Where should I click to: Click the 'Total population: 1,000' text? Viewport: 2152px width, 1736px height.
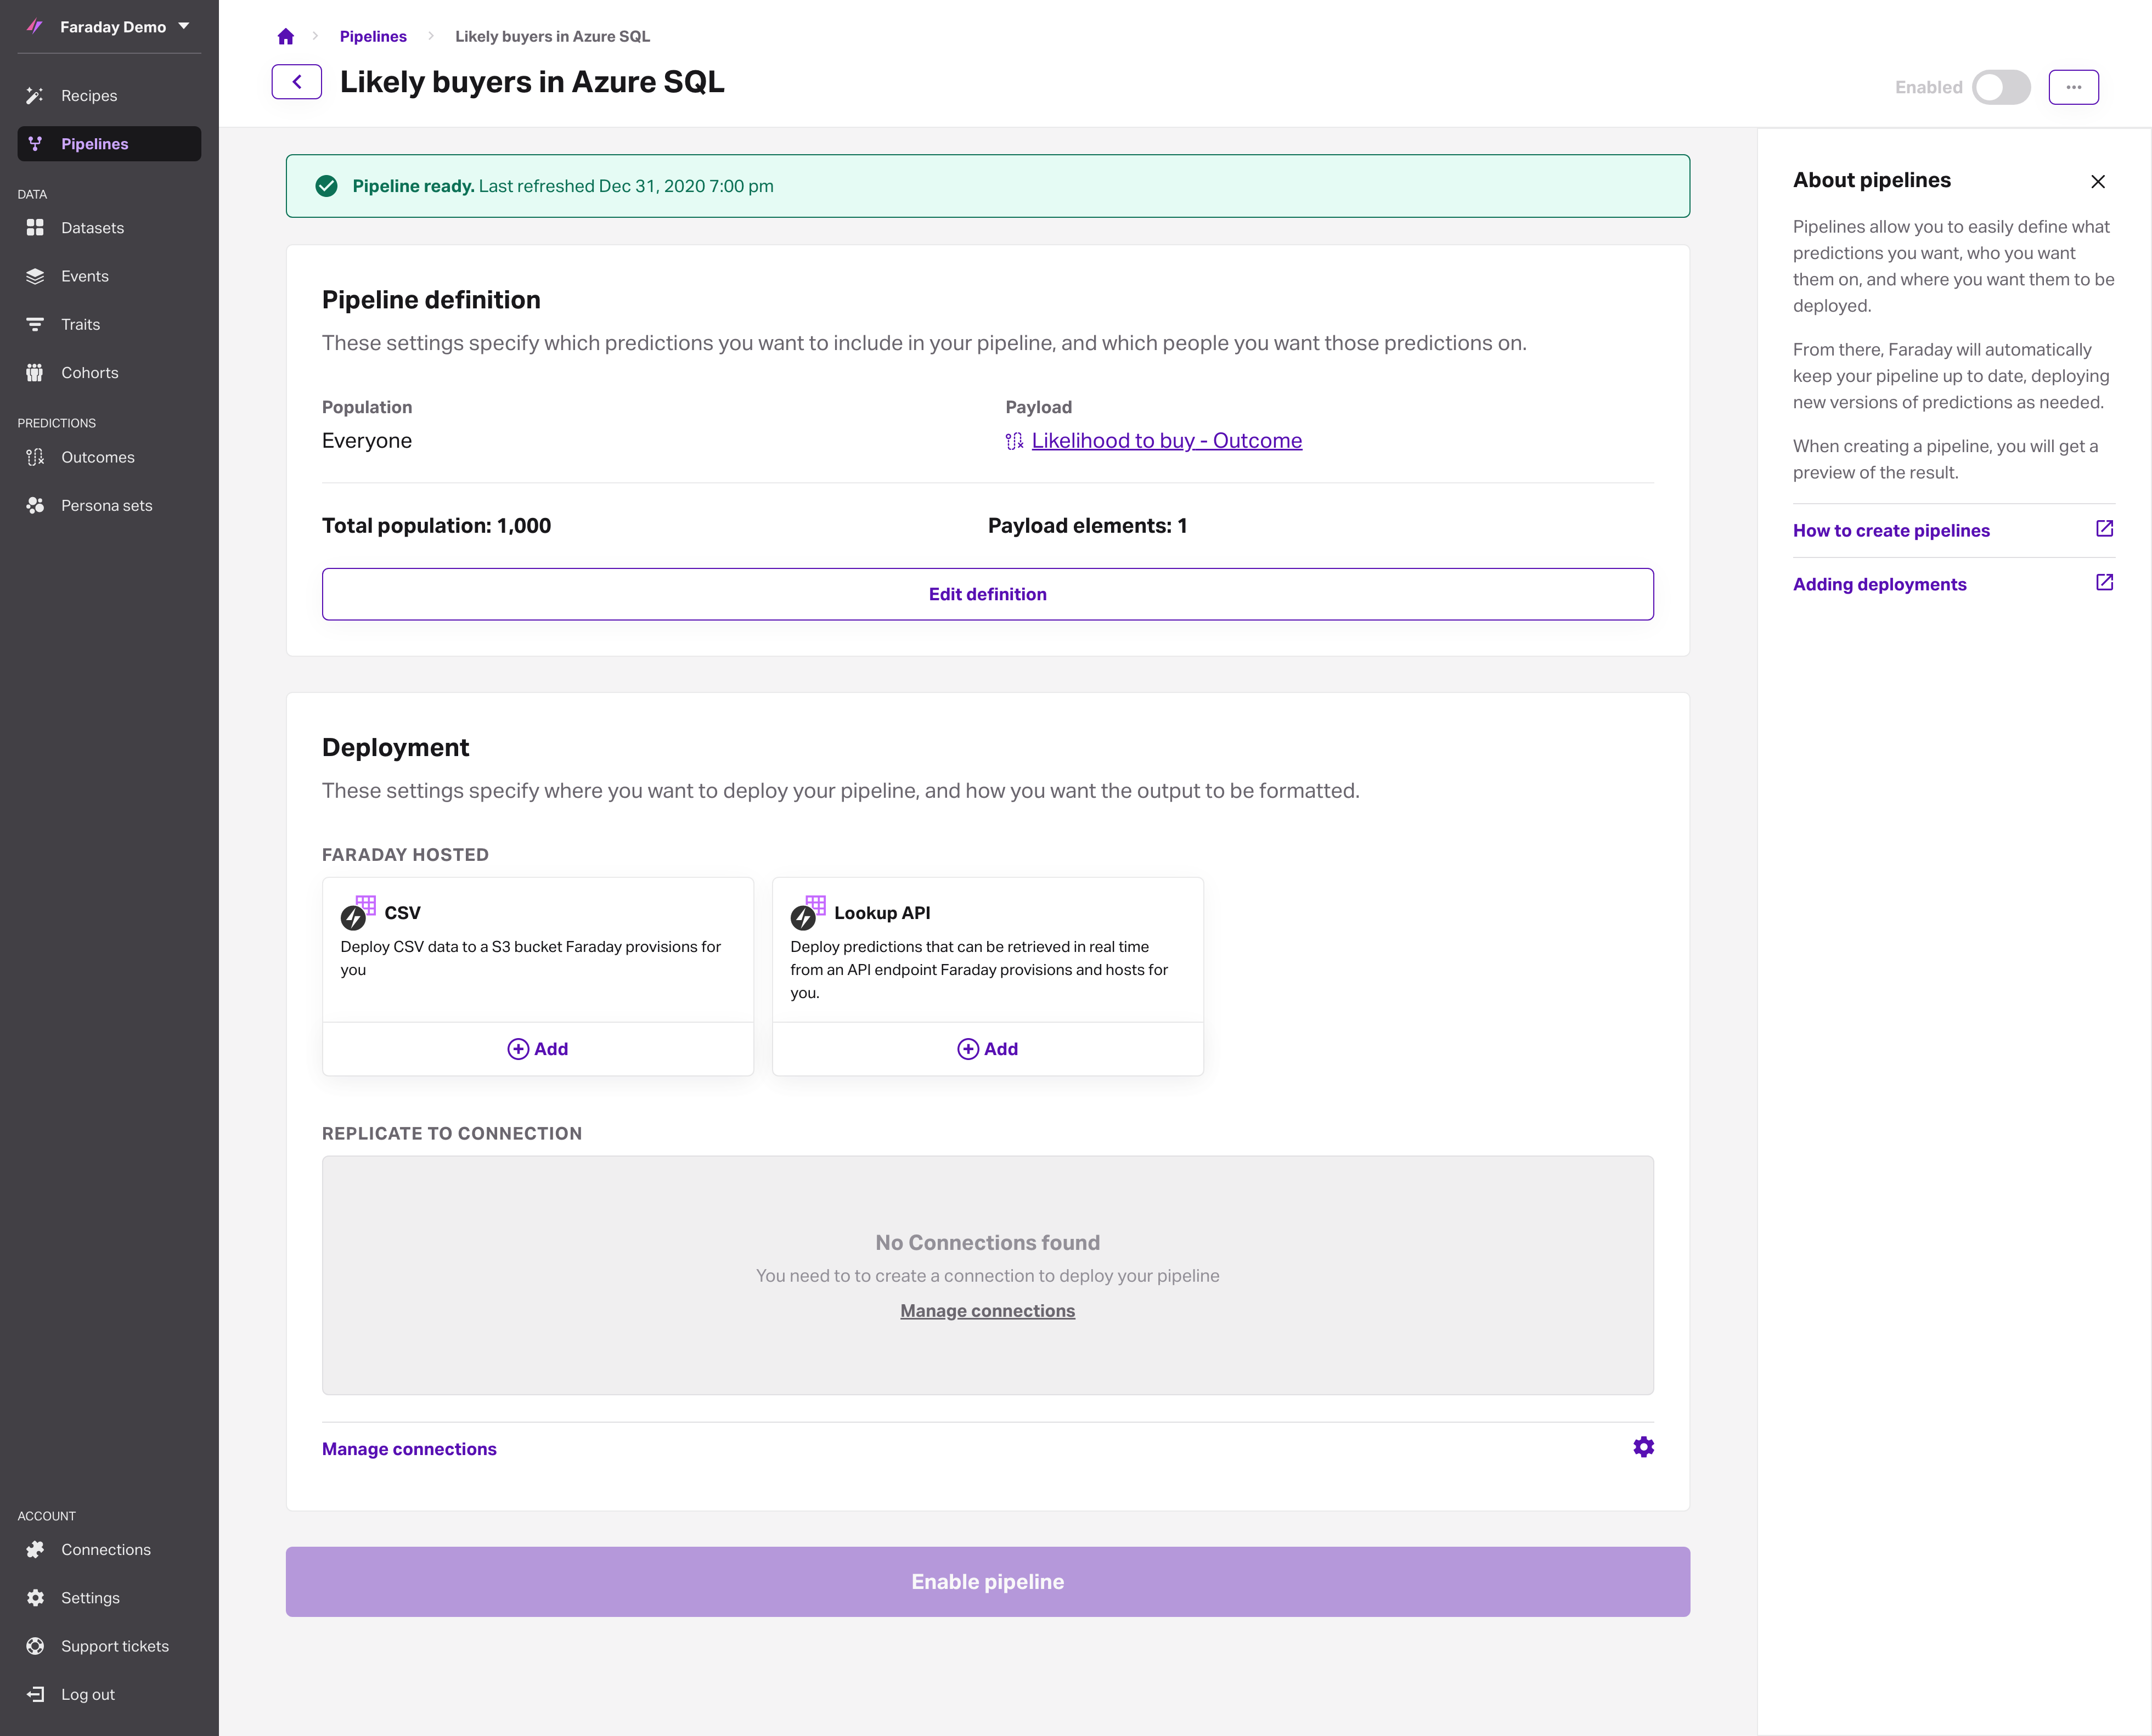coord(436,526)
